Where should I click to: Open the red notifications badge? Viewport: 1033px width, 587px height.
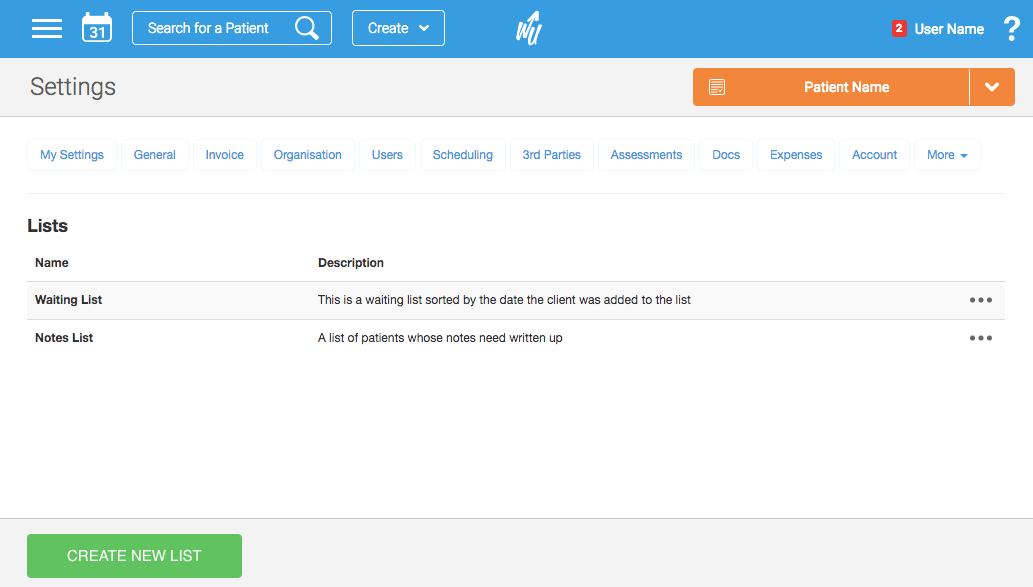(x=899, y=29)
